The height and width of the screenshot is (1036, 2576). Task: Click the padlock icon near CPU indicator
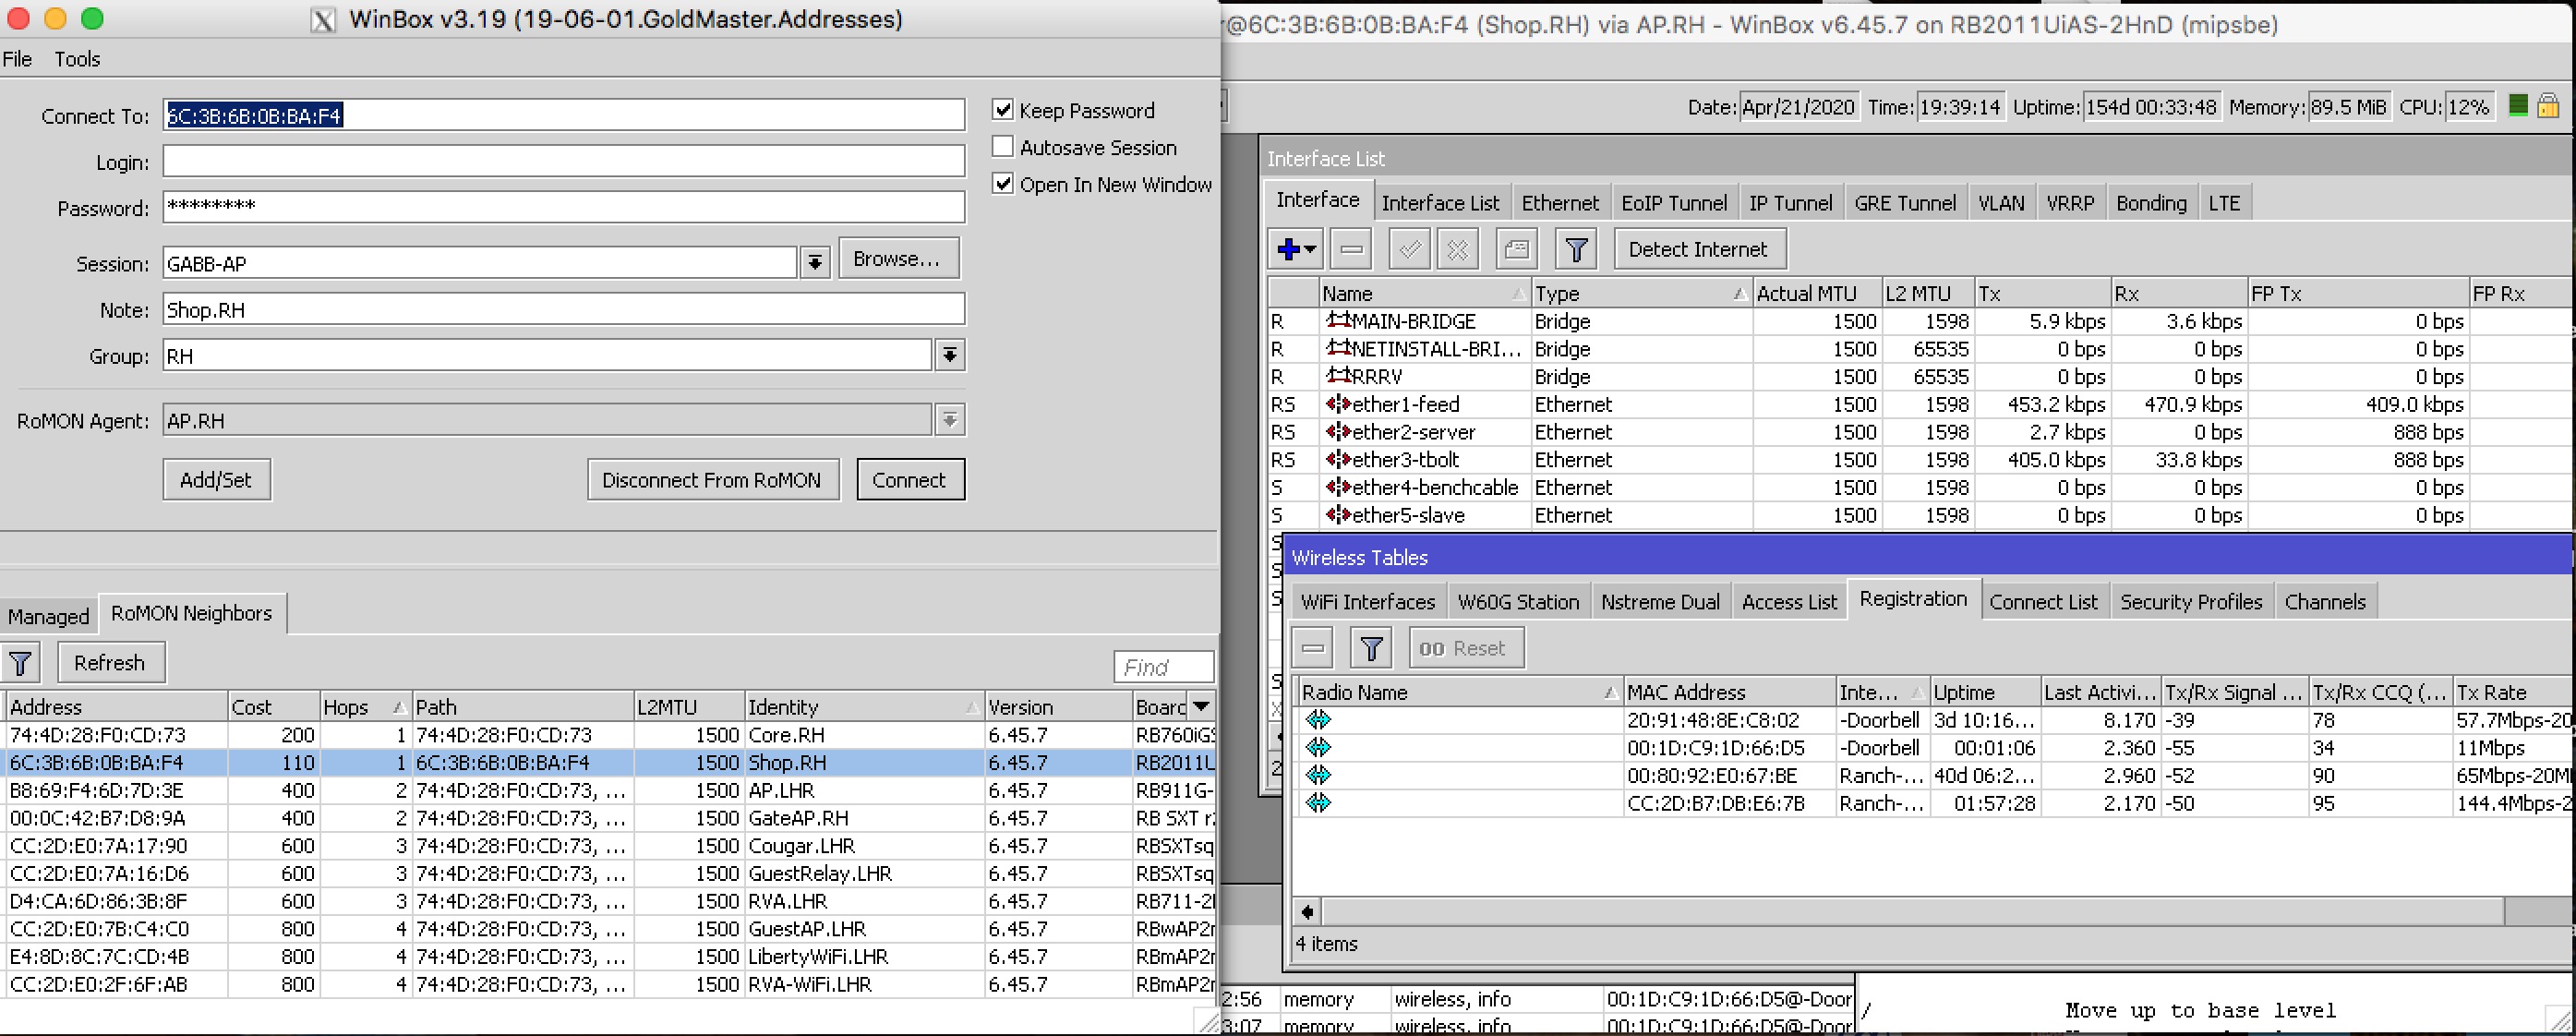[2547, 106]
